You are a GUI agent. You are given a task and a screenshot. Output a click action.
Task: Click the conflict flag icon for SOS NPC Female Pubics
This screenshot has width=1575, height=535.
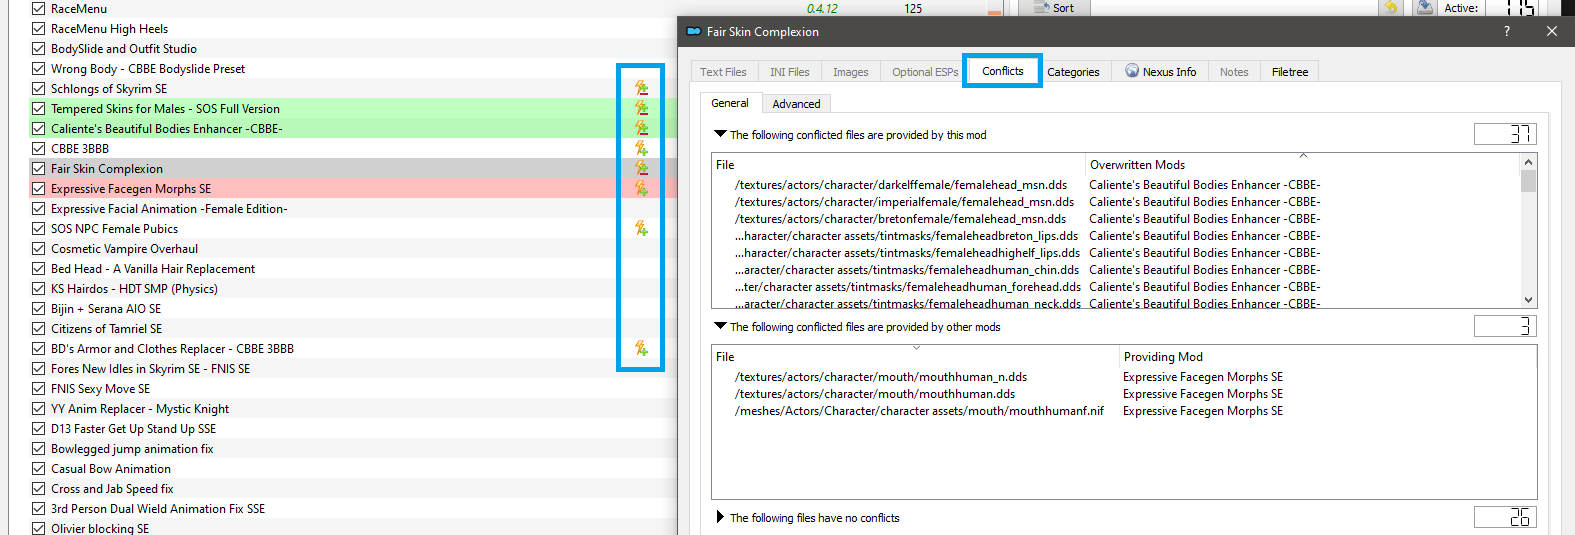641,228
